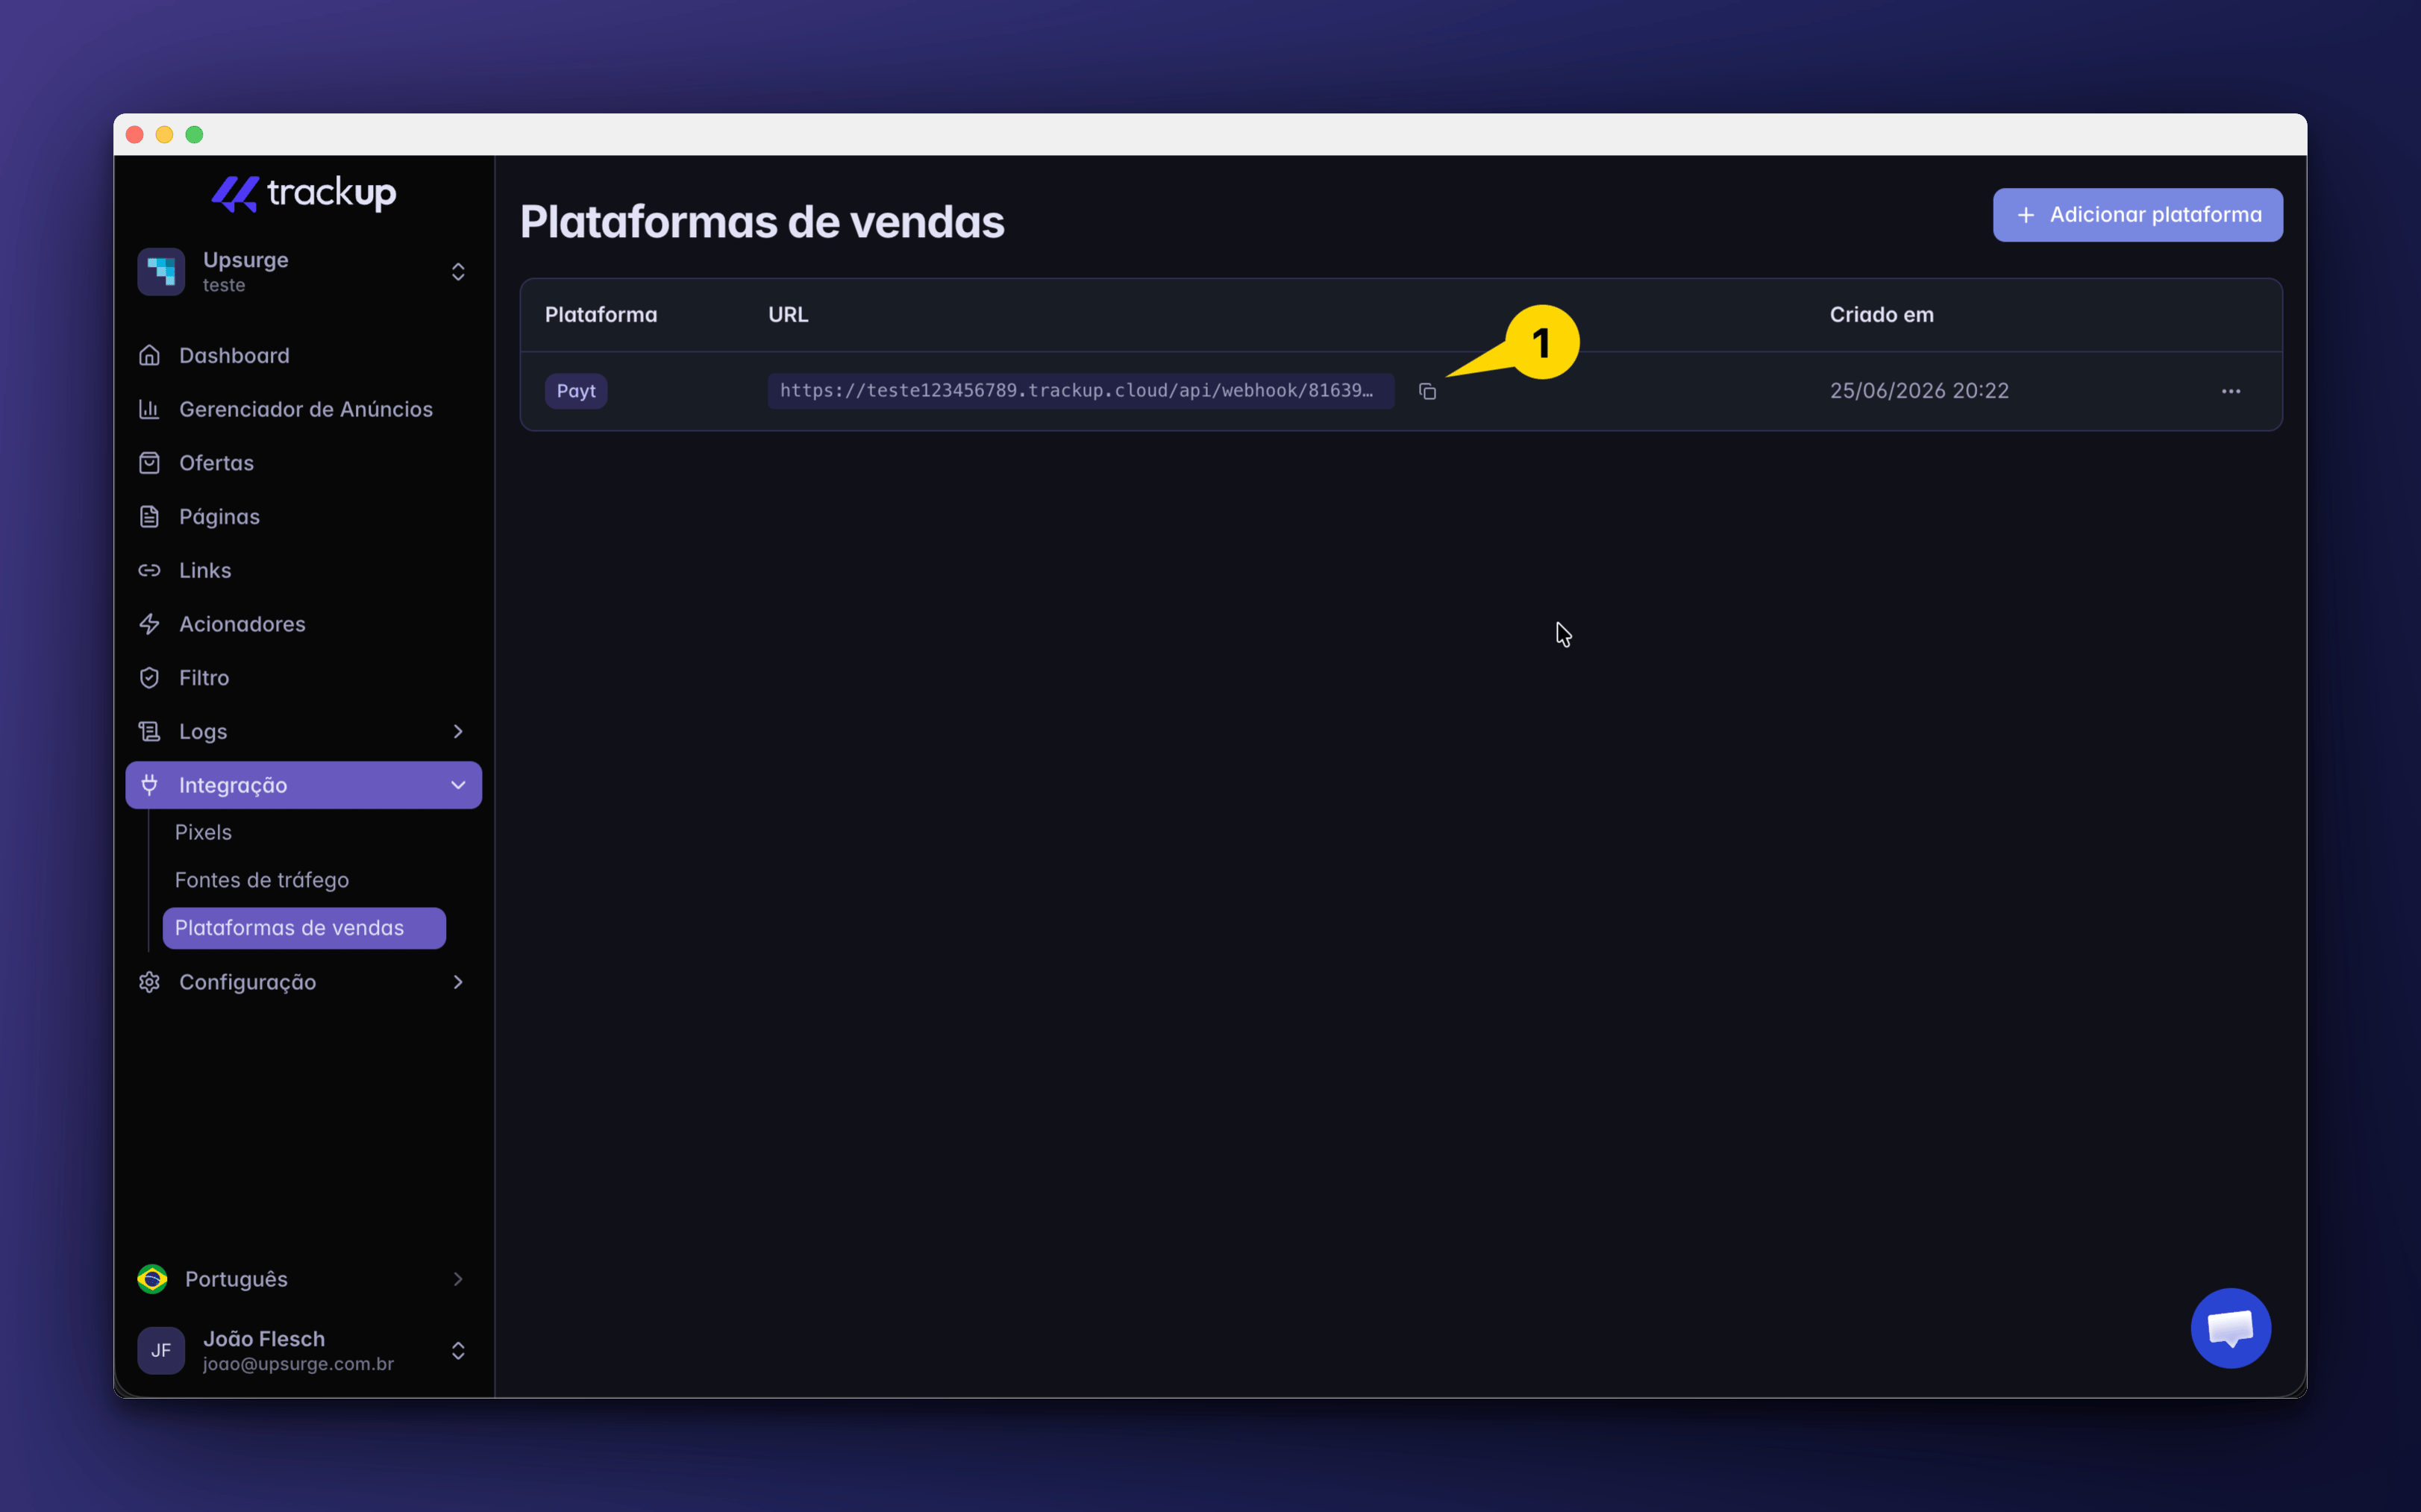Click the Dashboard home icon

pos(149,355)
